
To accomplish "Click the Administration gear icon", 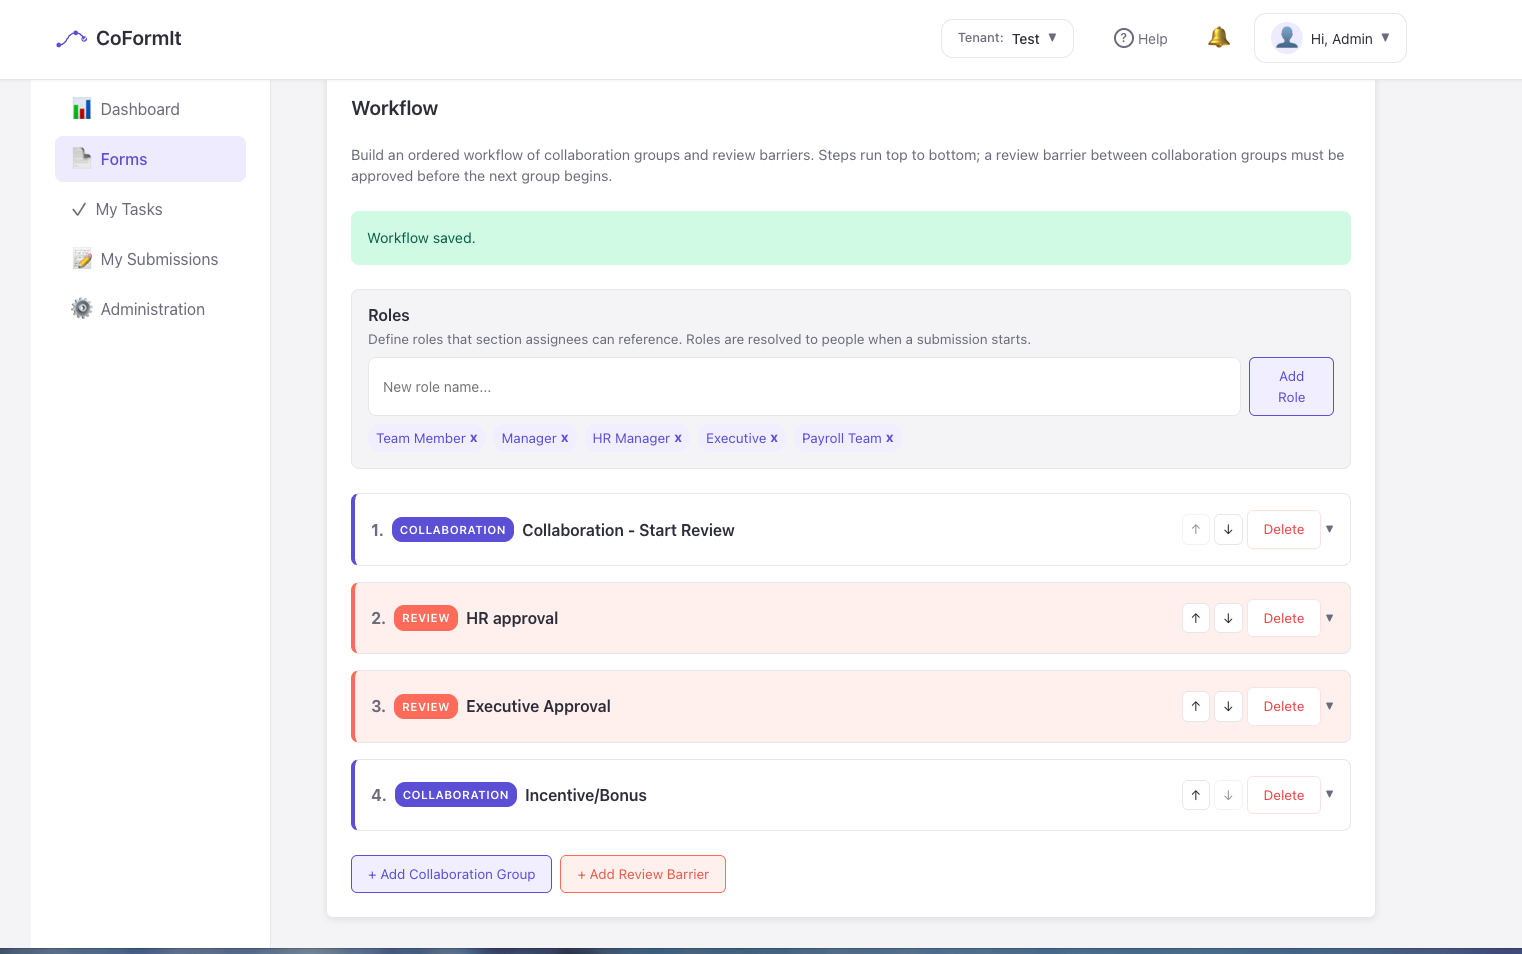I will 82,309.
